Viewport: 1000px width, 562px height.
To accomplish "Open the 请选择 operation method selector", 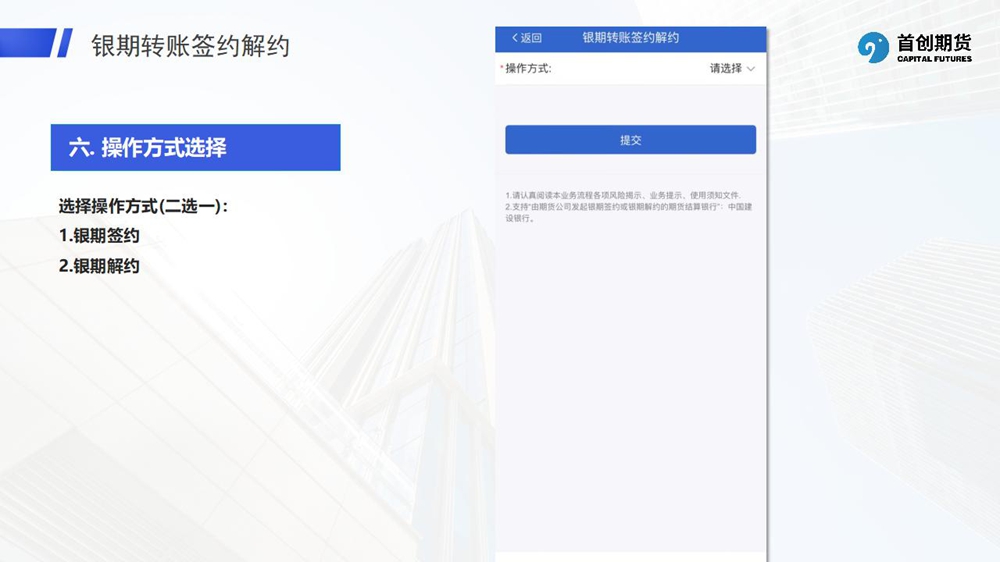I will click(x=726, y=69).
